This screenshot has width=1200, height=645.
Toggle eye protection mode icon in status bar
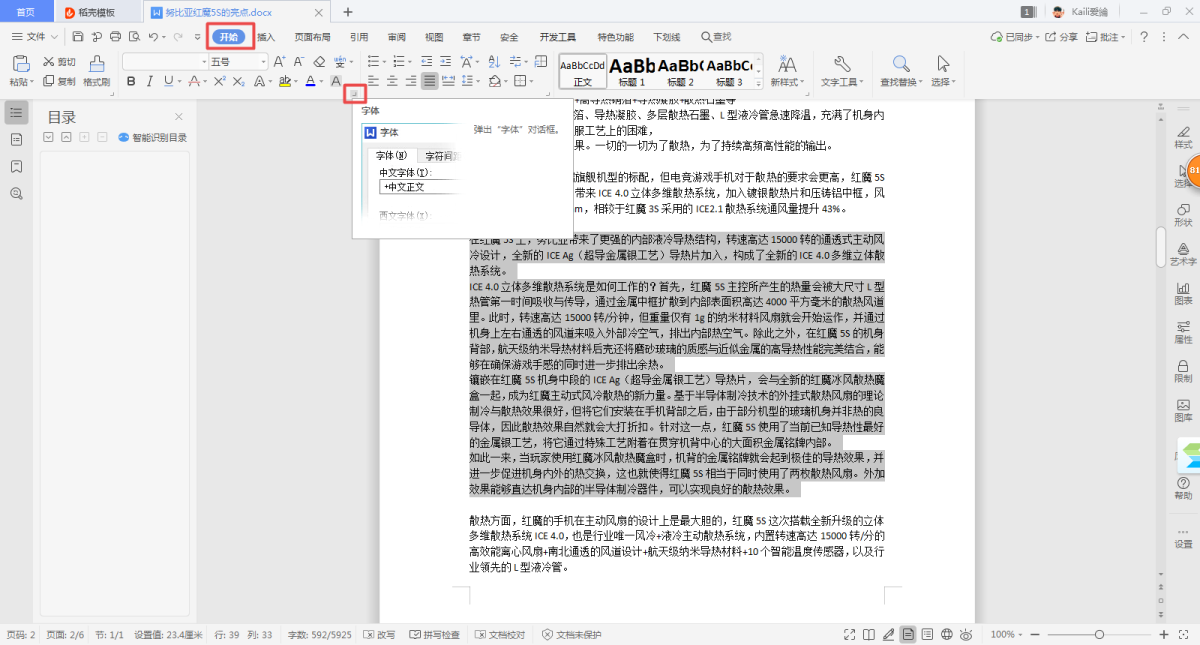[966, 634]
